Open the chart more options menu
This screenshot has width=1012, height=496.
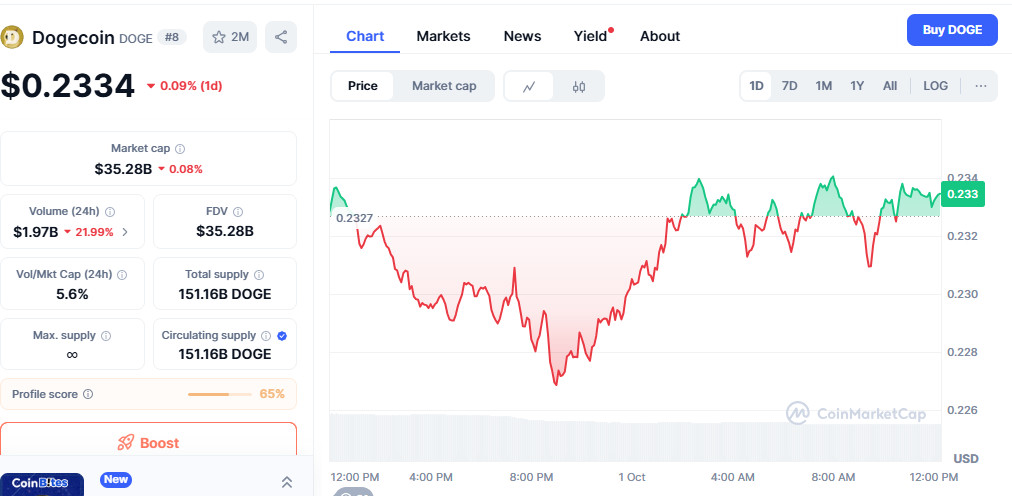coord(981,86)
